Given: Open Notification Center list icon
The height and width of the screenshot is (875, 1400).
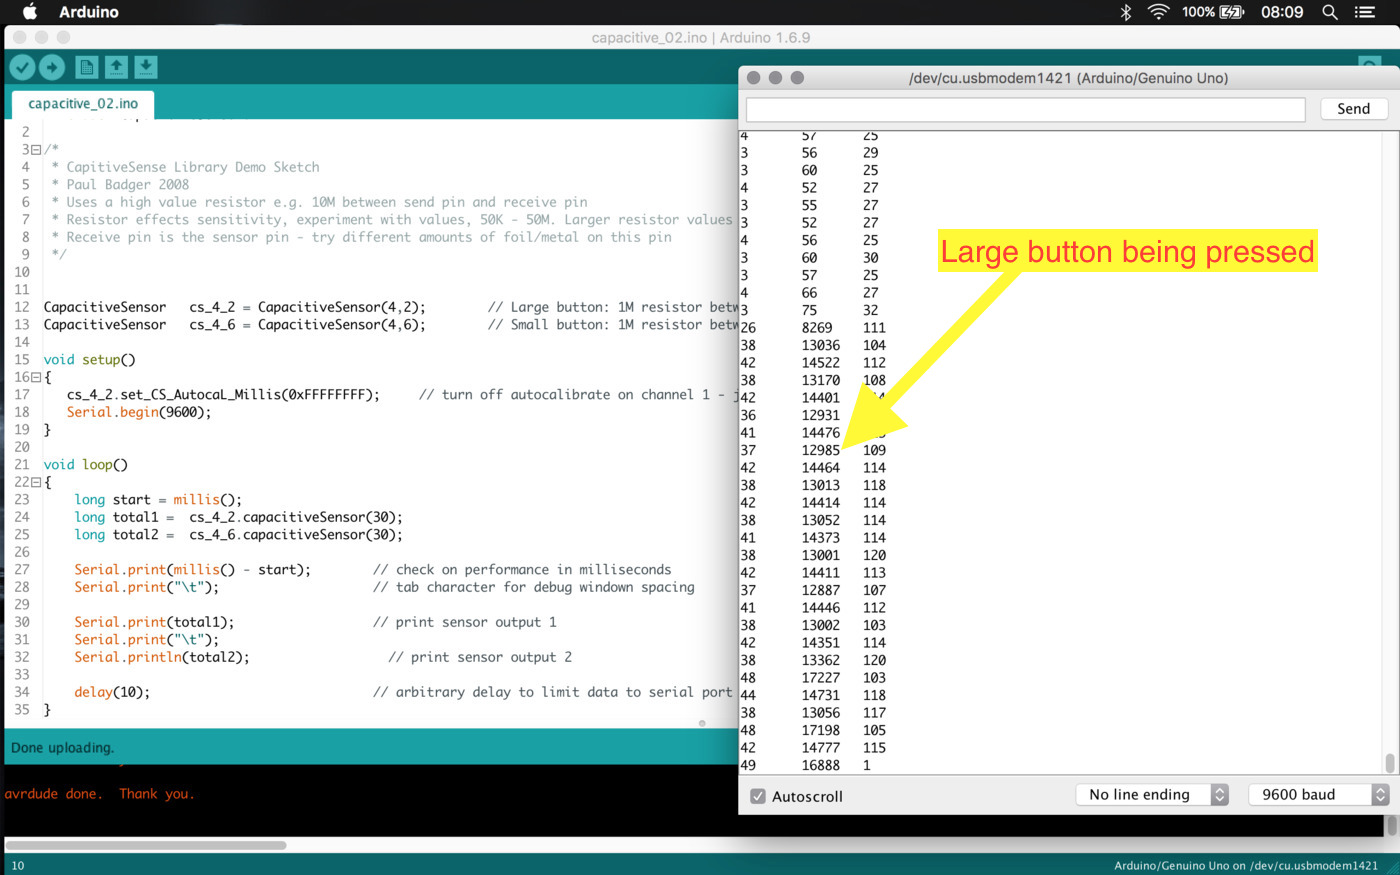Looking at the screenshot, I should coord(1365,12).
